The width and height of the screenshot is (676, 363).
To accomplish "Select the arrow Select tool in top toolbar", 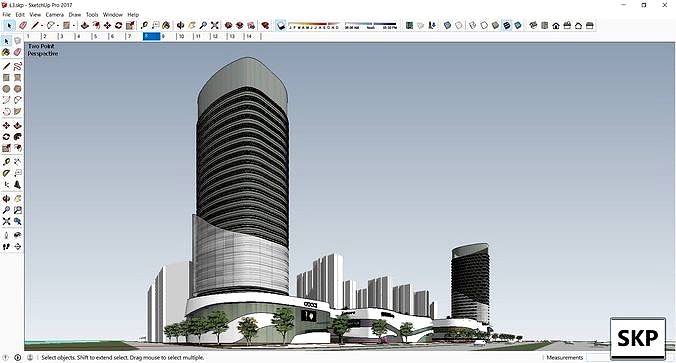I will tap(9, 26).
